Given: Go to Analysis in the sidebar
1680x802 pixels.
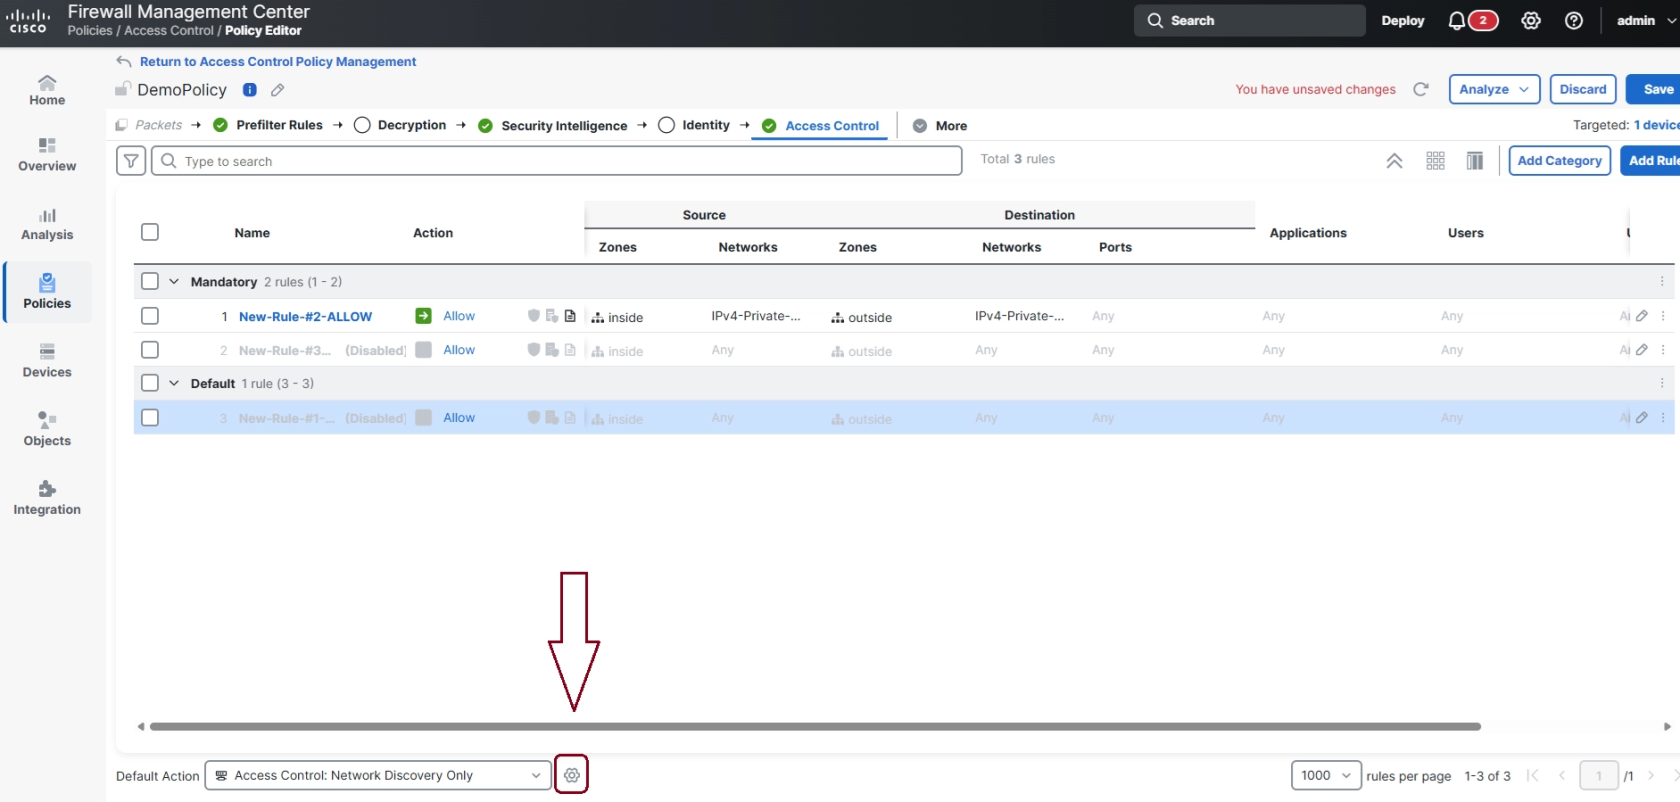Looking at the screenshot, I should [x=47, y=224].
